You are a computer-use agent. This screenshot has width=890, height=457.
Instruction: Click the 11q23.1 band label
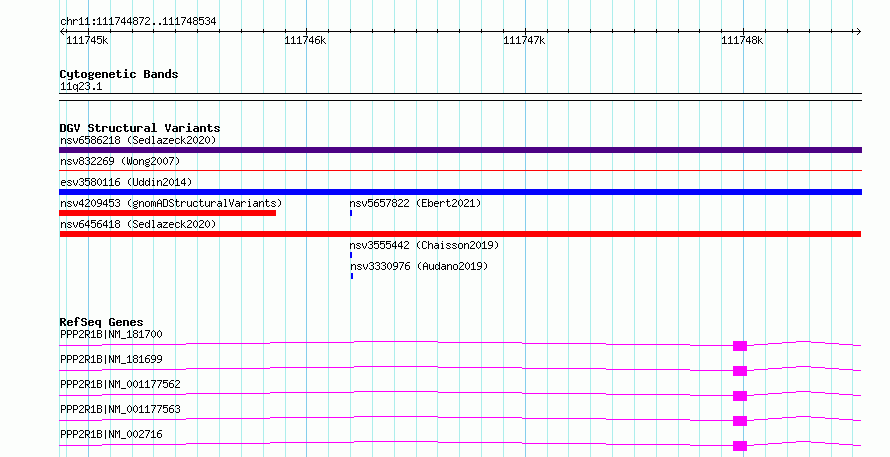[81, 87]
